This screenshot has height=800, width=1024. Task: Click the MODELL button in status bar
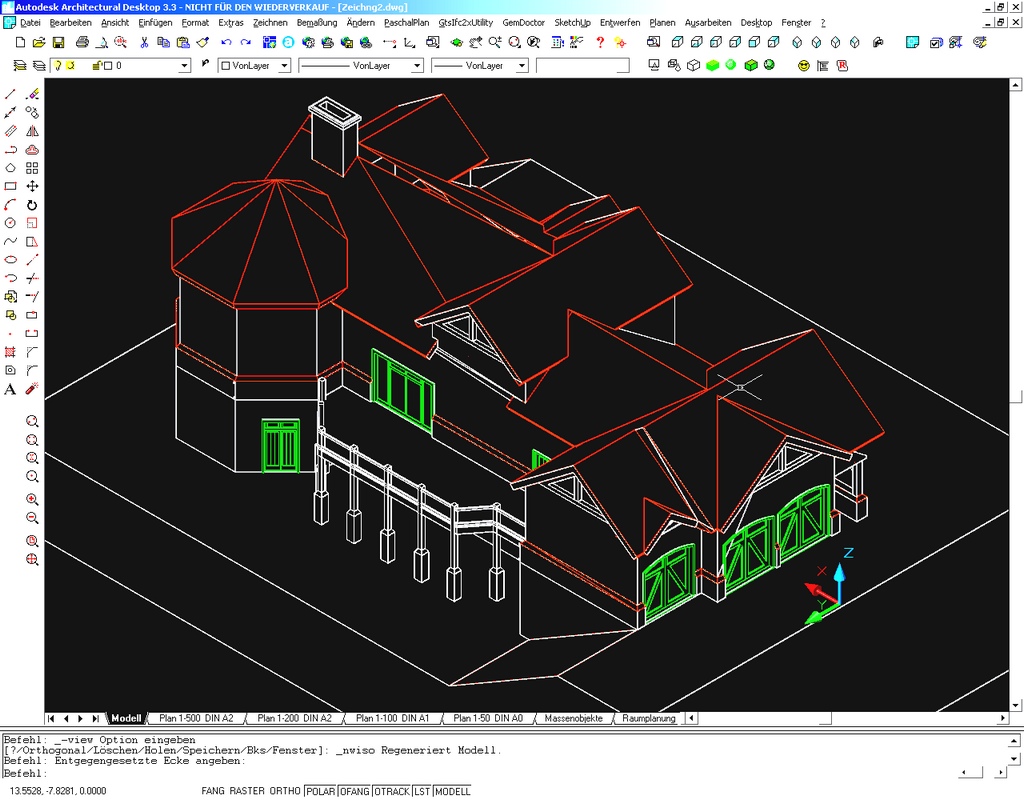(x=452, y=791)
